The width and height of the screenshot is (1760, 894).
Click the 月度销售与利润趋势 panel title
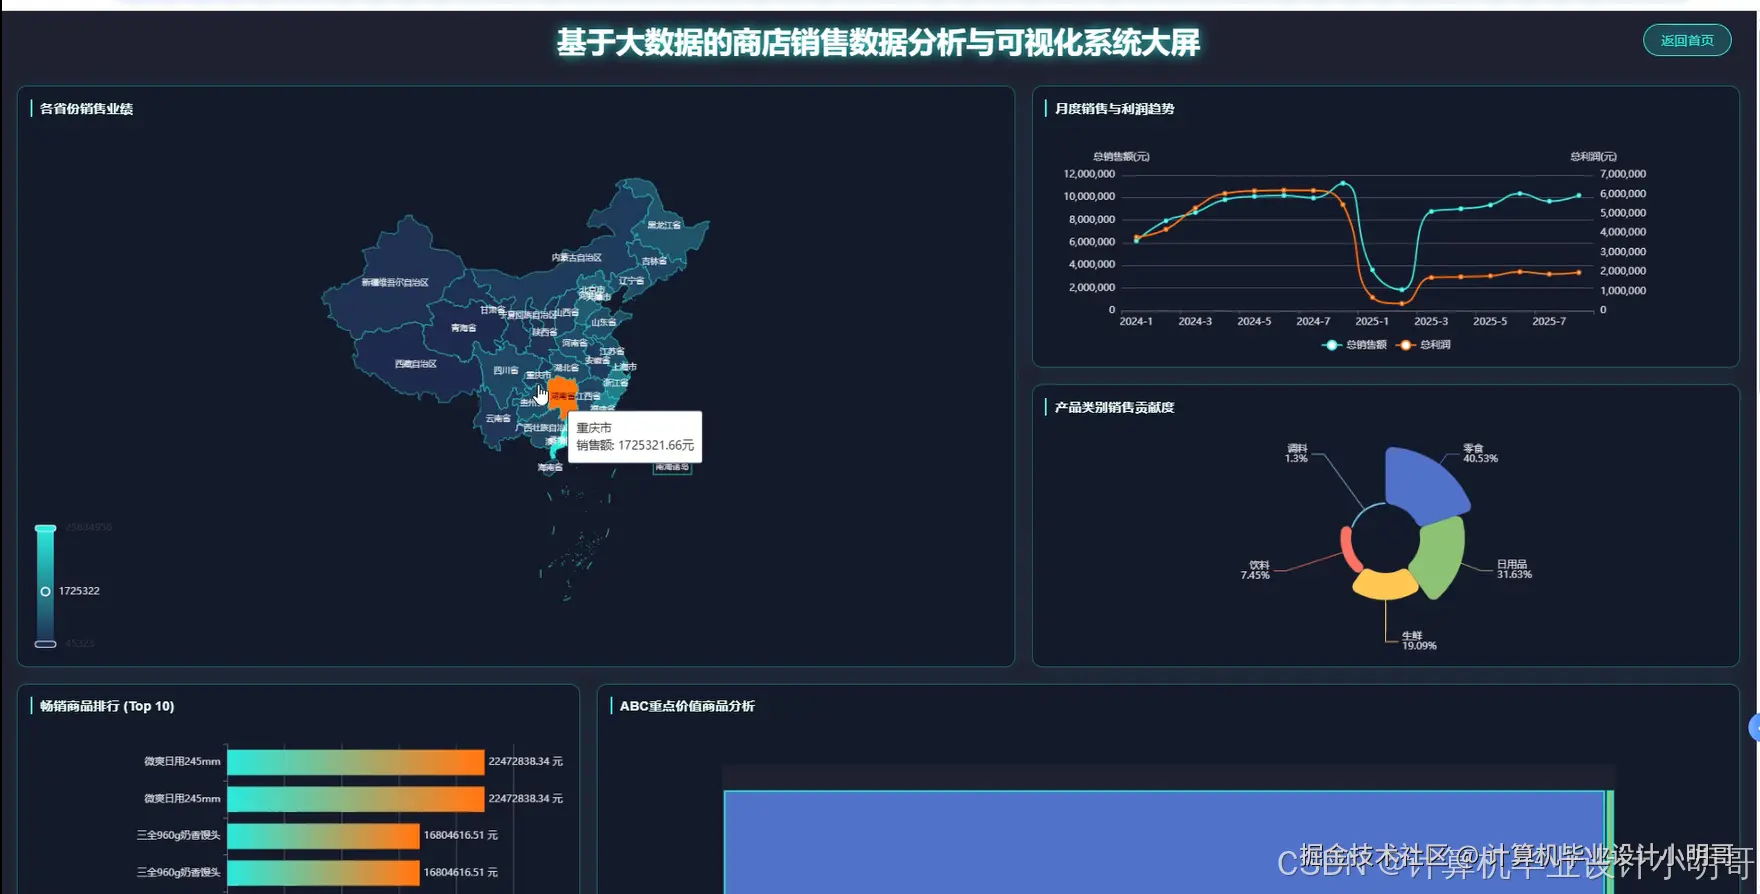pos(1114,109)
